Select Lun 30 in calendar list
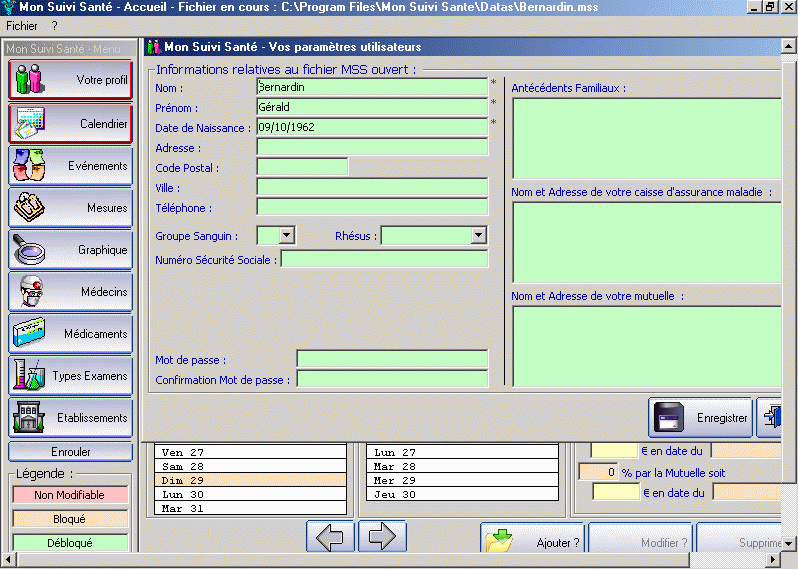This screenshot has width=798, height=569. pyautogui.click(x=250, y=494)
